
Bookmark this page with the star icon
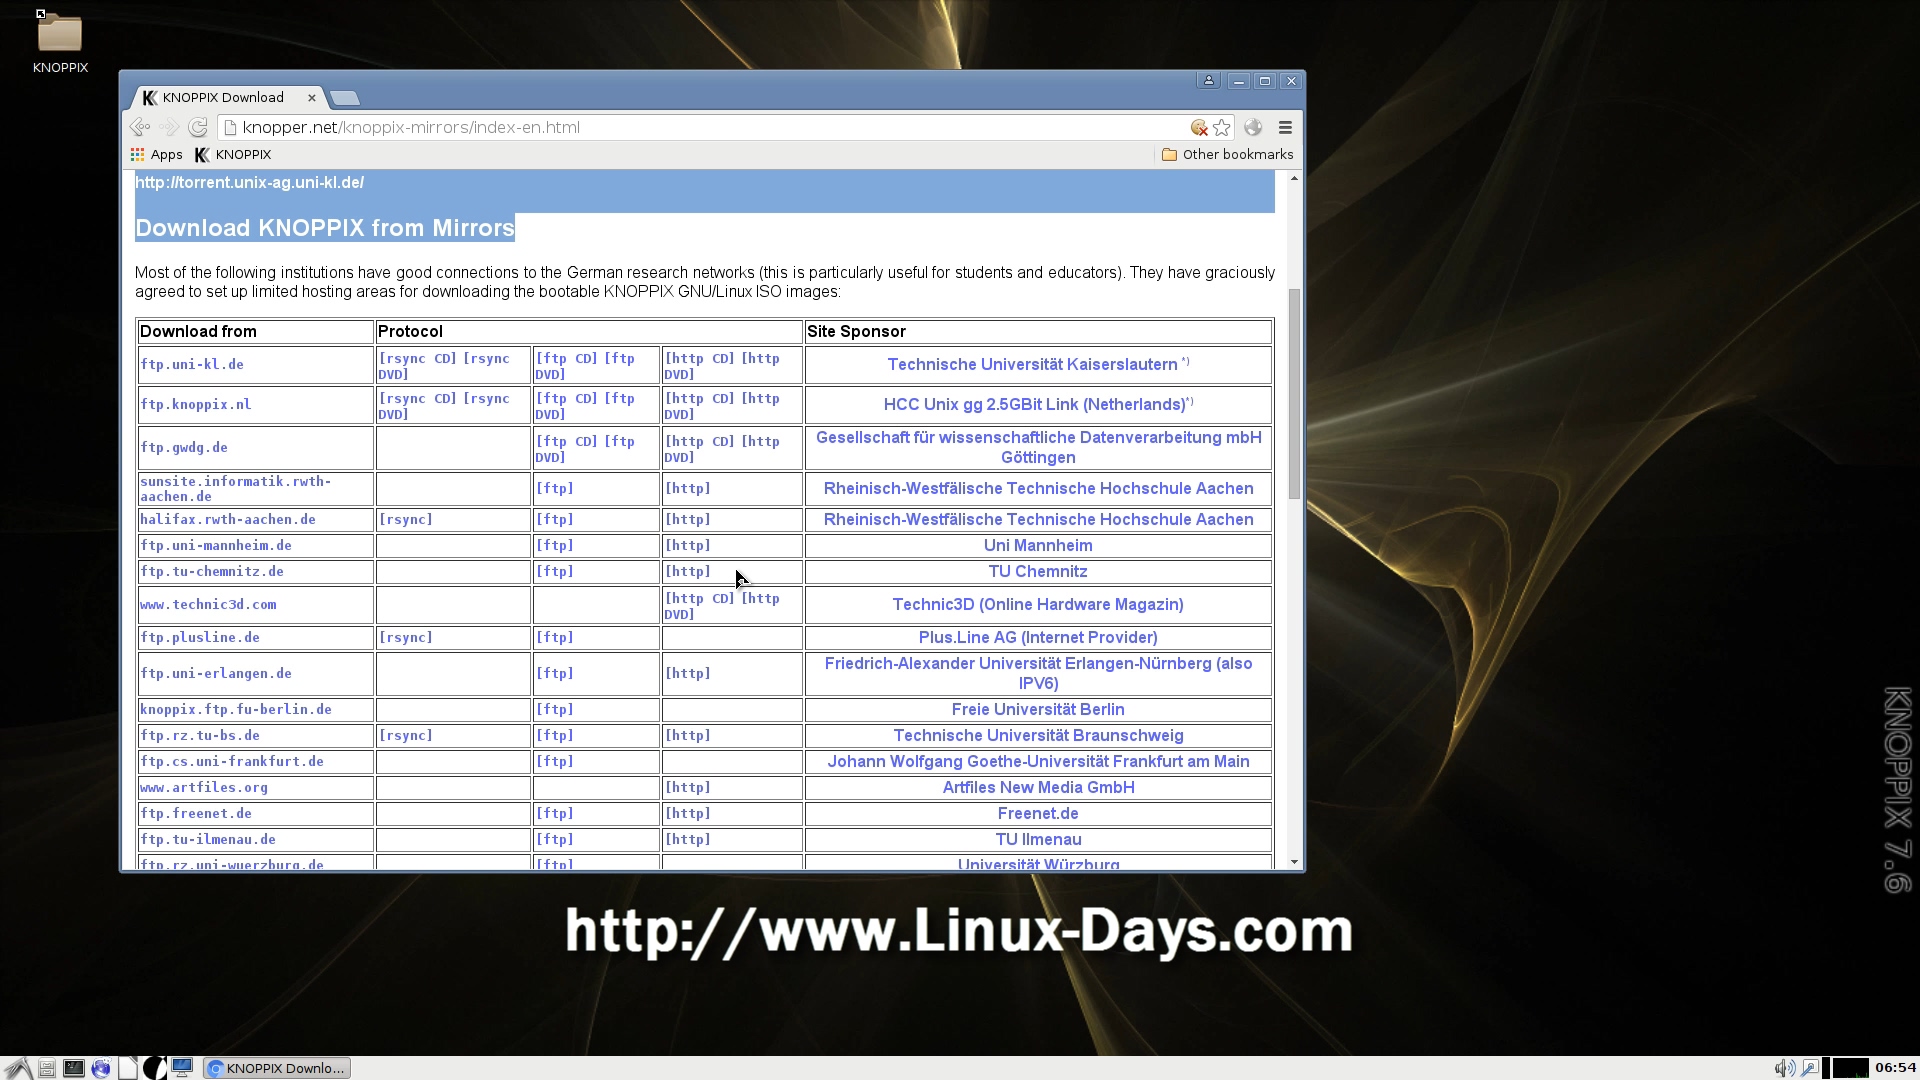[x=1221, y=127]
